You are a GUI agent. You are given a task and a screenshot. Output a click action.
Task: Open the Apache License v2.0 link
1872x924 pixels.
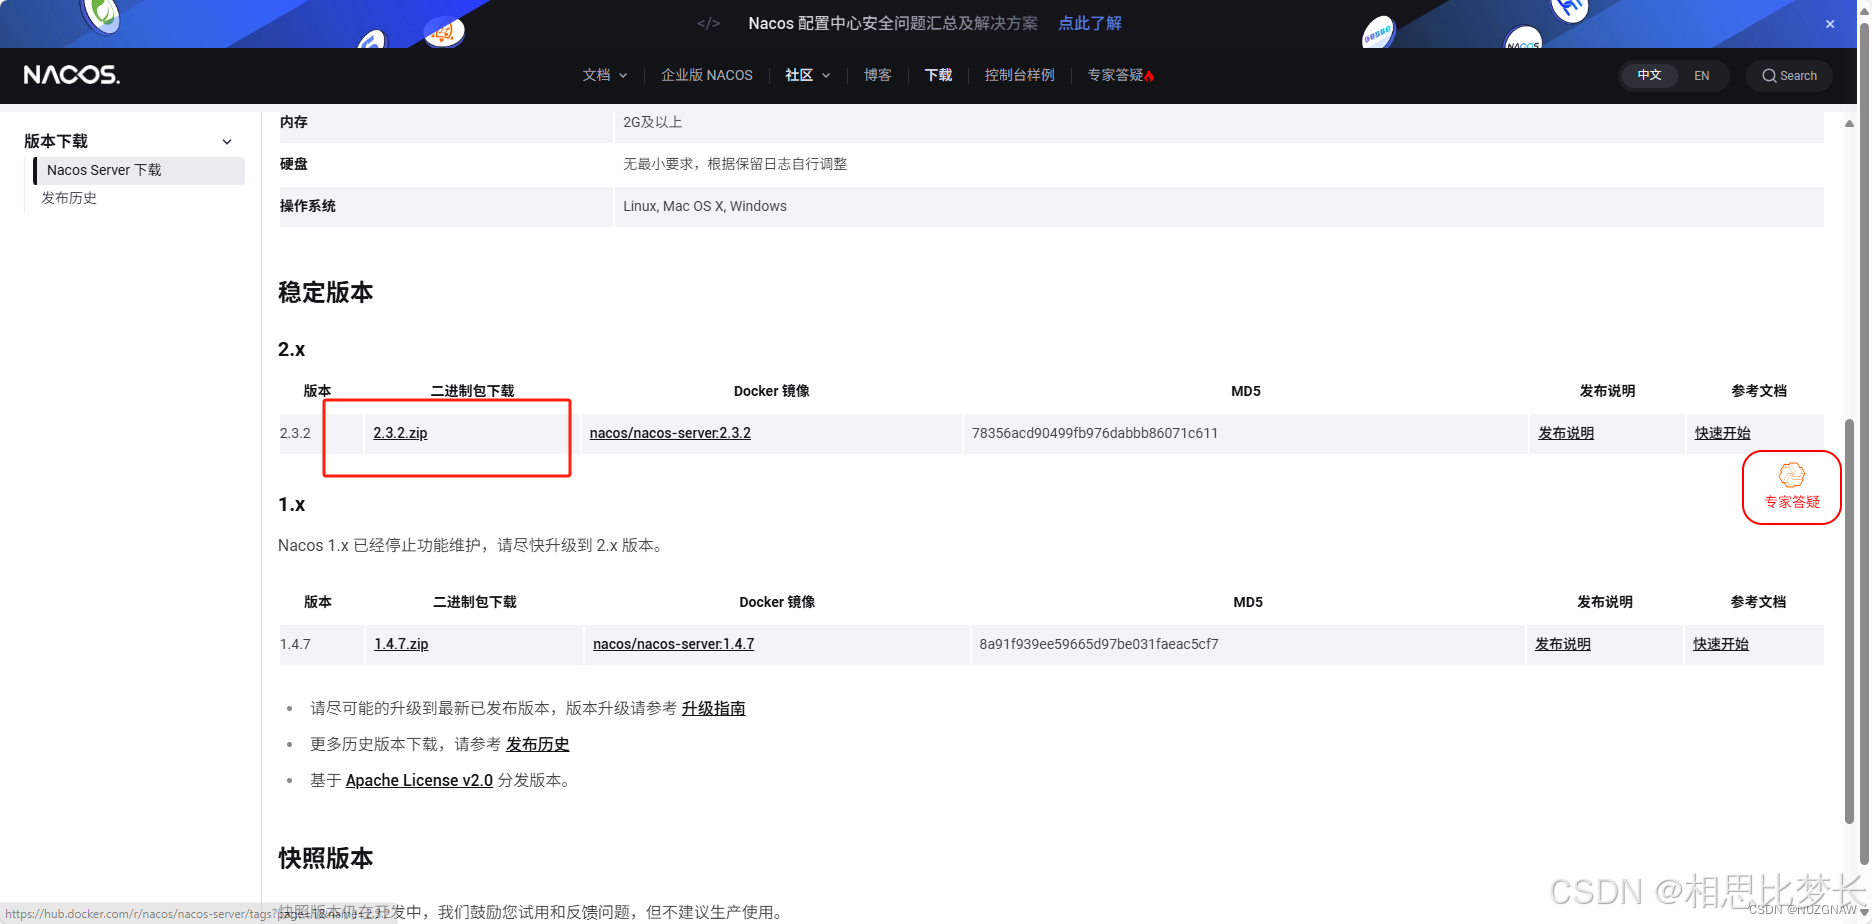[x=419, y=780]
